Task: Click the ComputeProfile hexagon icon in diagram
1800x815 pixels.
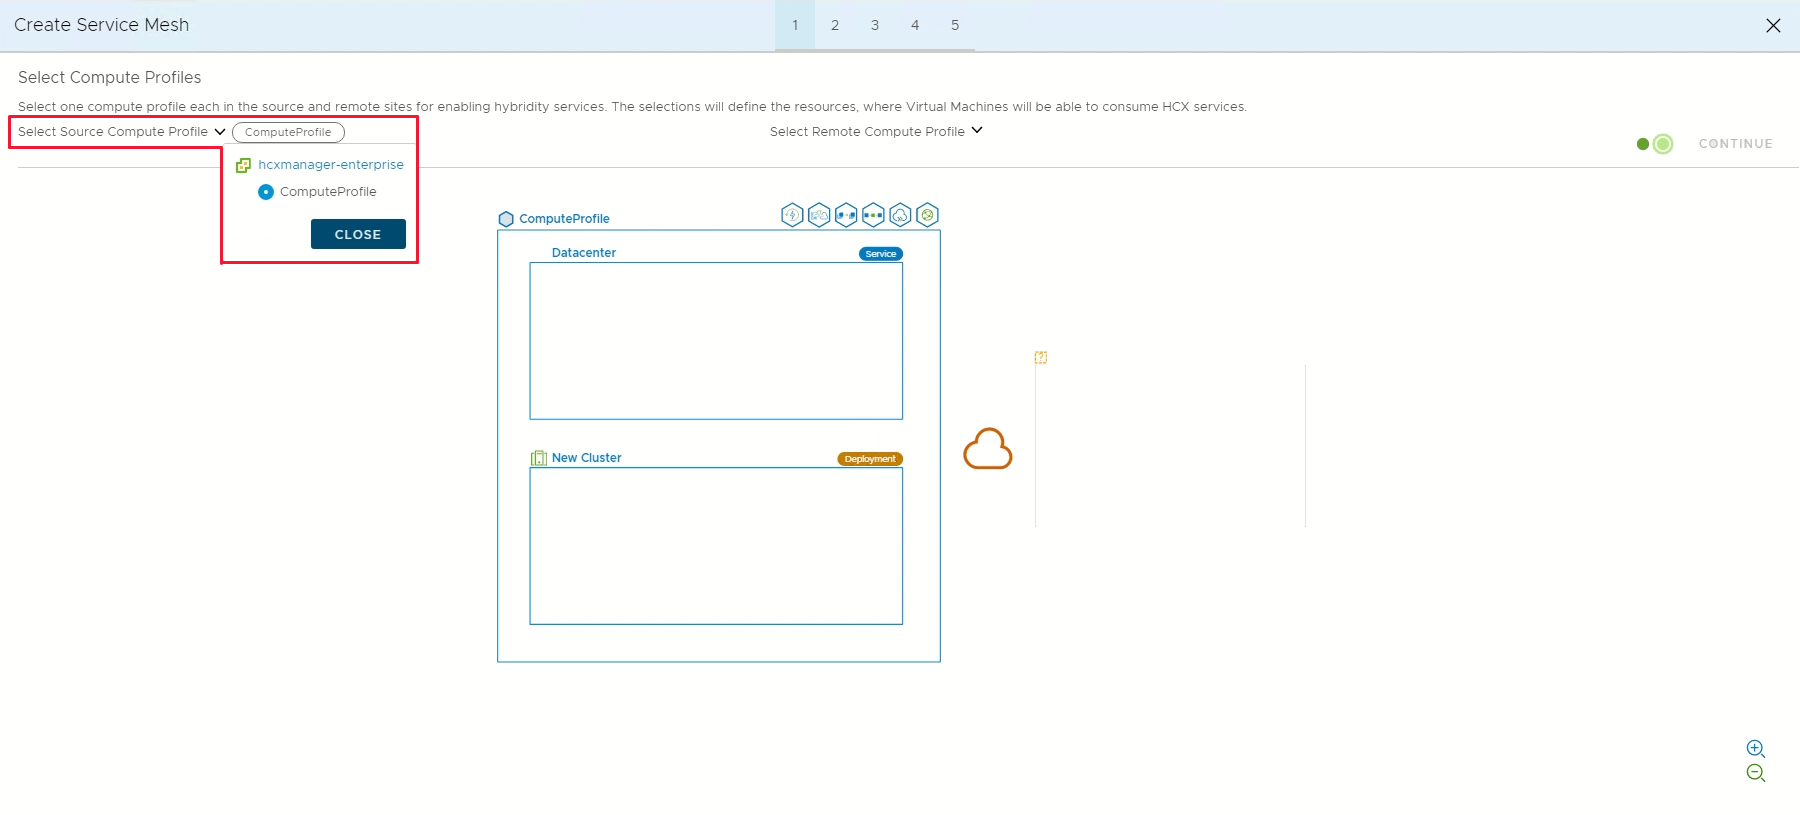Action: click(x=506, y=219)
